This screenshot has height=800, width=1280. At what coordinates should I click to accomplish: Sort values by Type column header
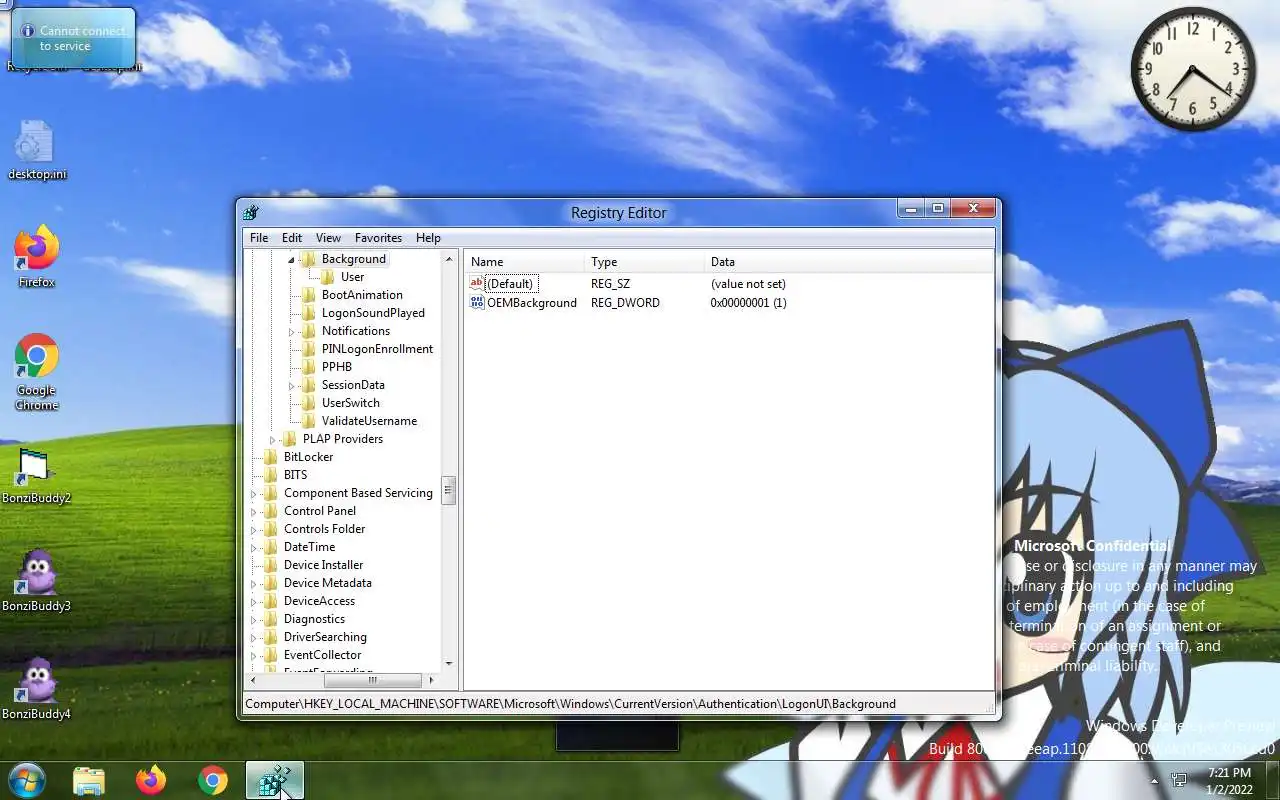(645, 262)
